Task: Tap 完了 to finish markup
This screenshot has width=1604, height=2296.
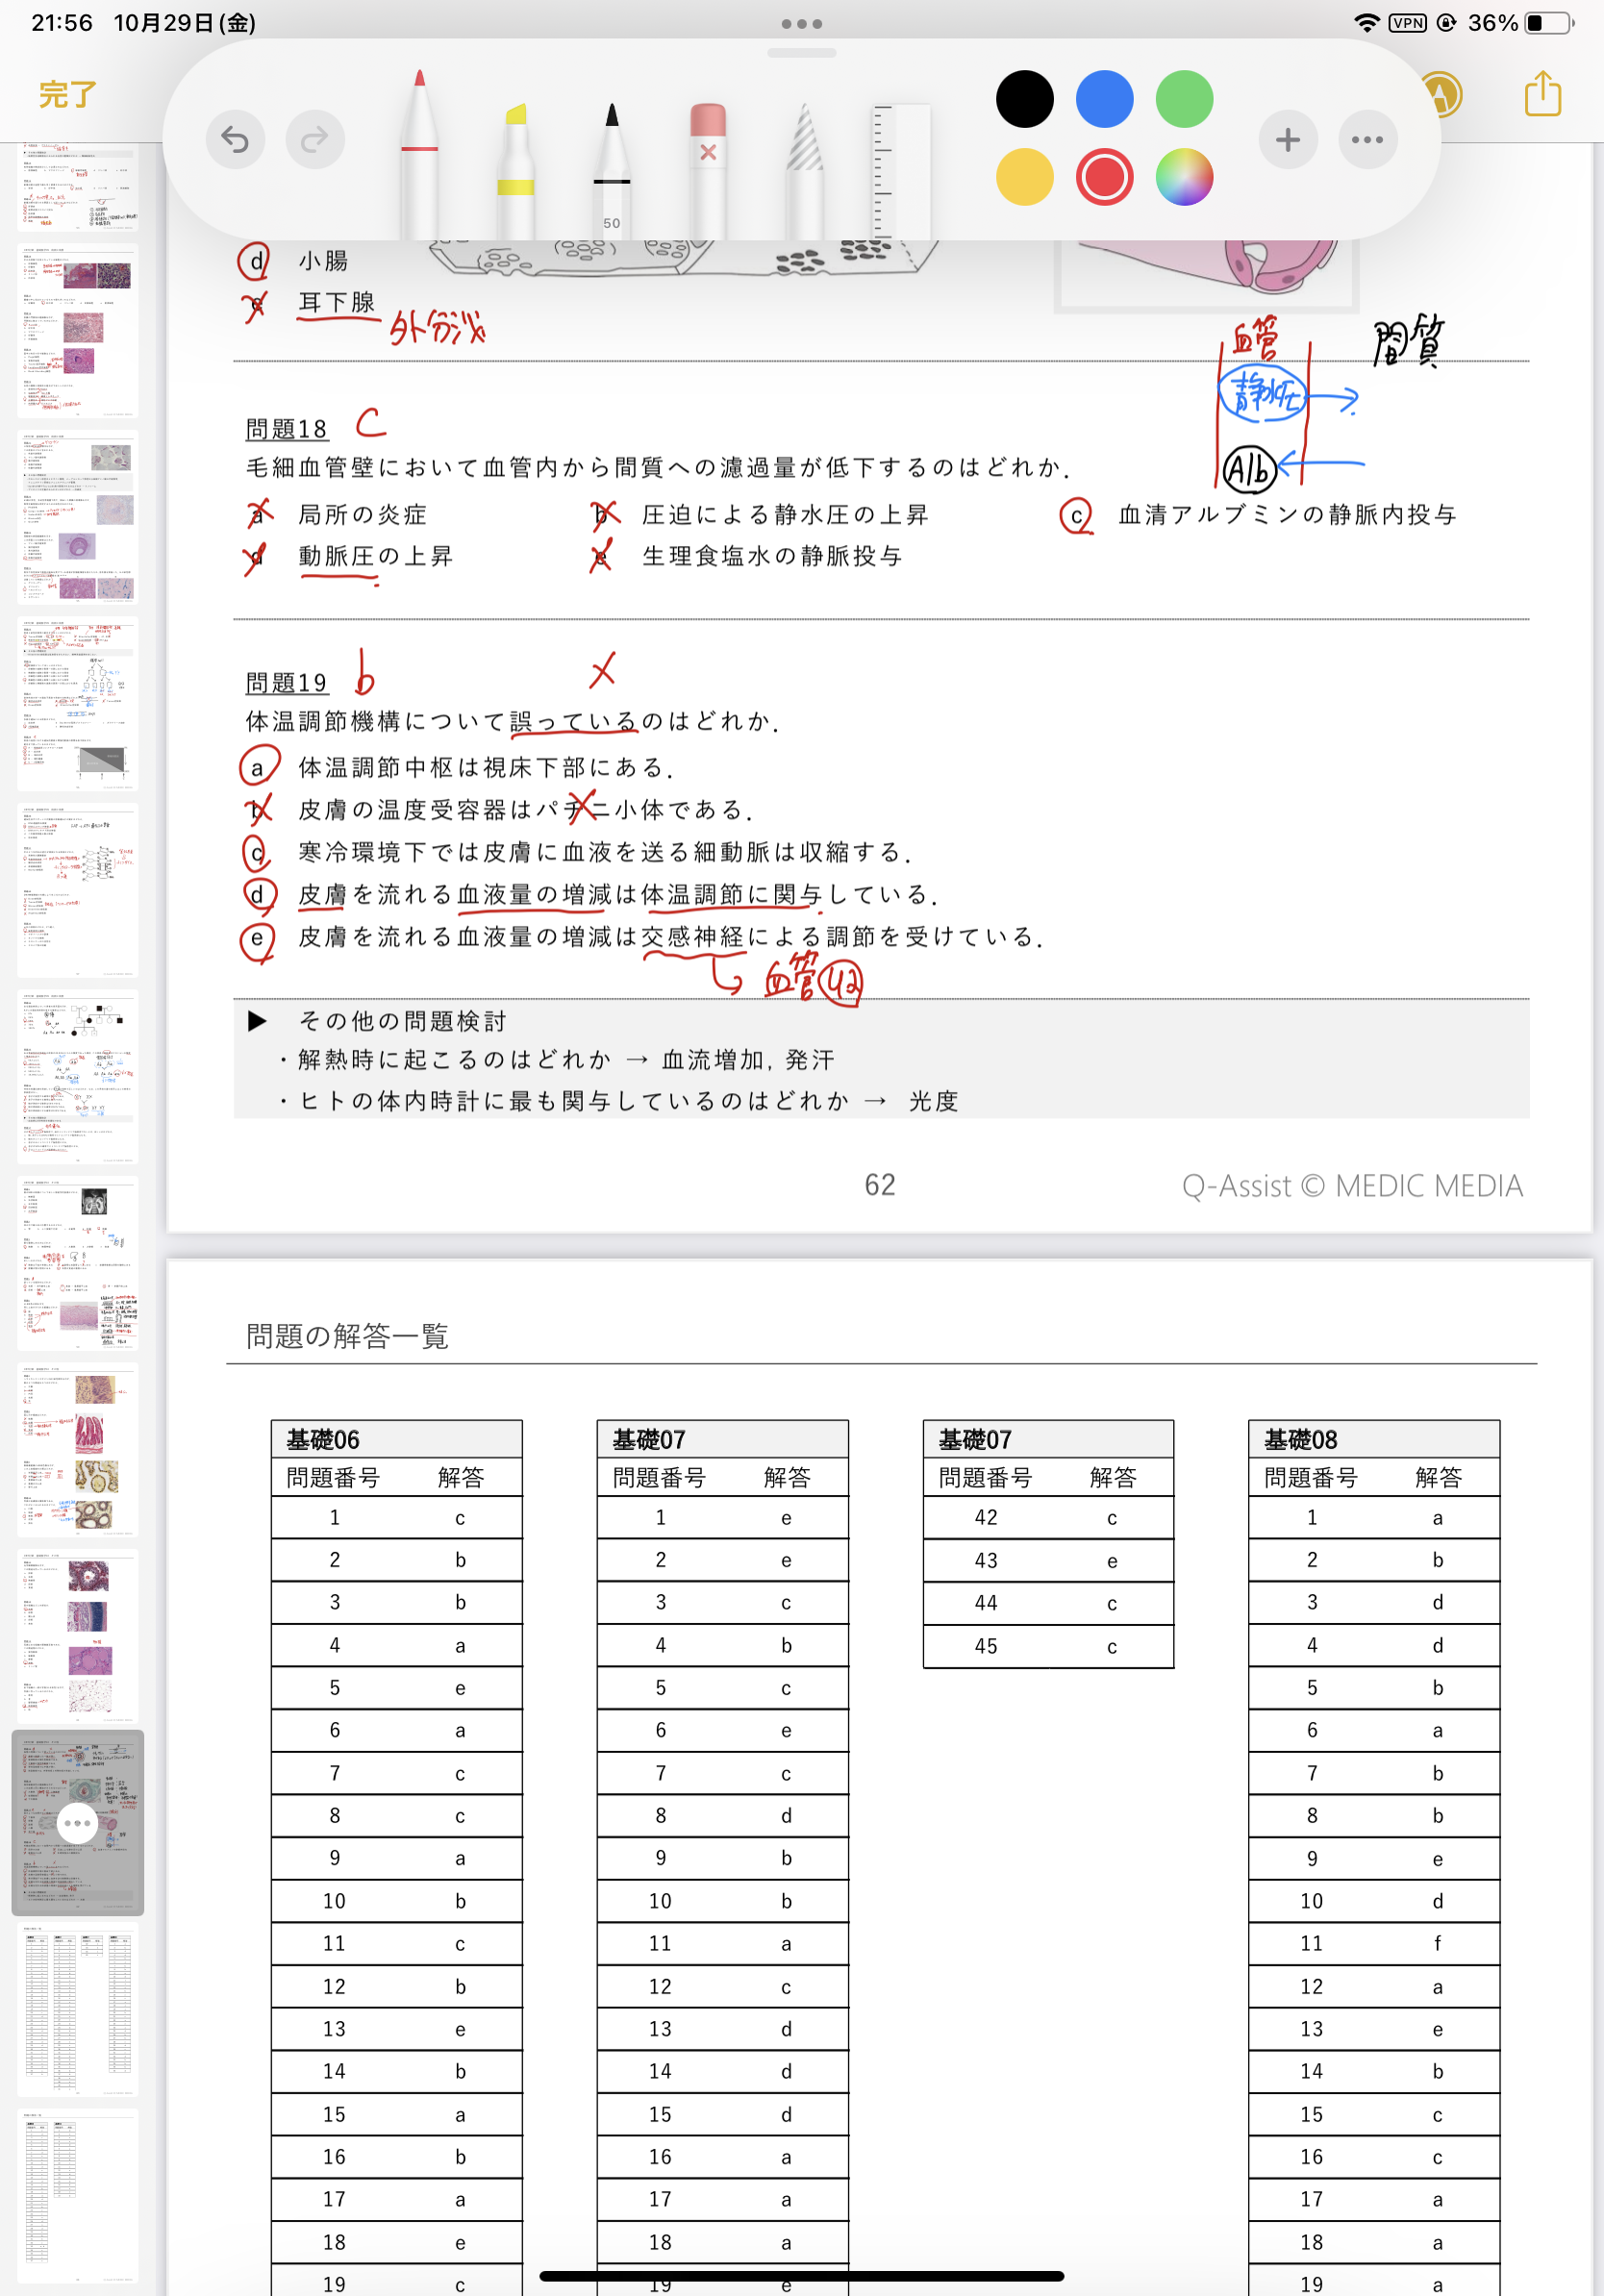Action: (67, 95)
